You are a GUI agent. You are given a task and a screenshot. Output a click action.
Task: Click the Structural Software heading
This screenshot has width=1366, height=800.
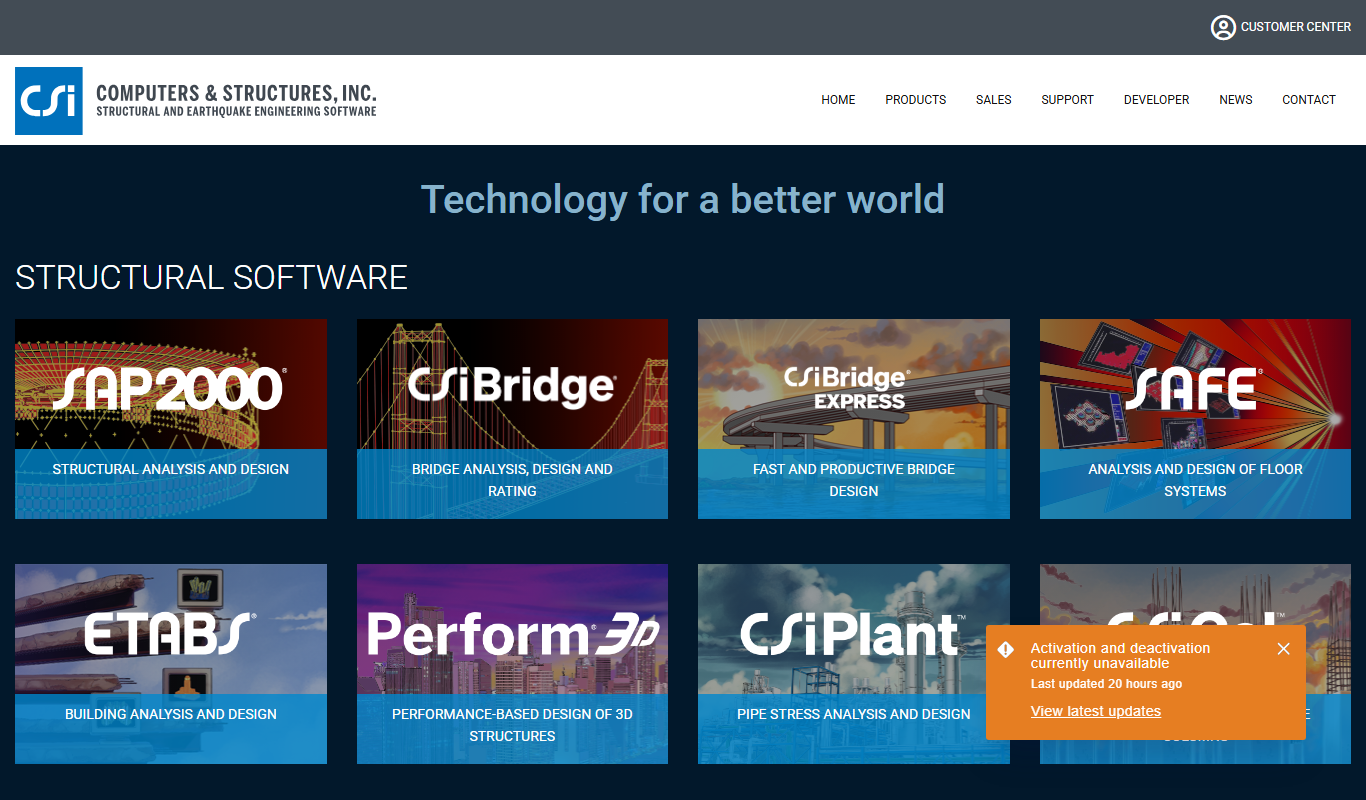211,277
